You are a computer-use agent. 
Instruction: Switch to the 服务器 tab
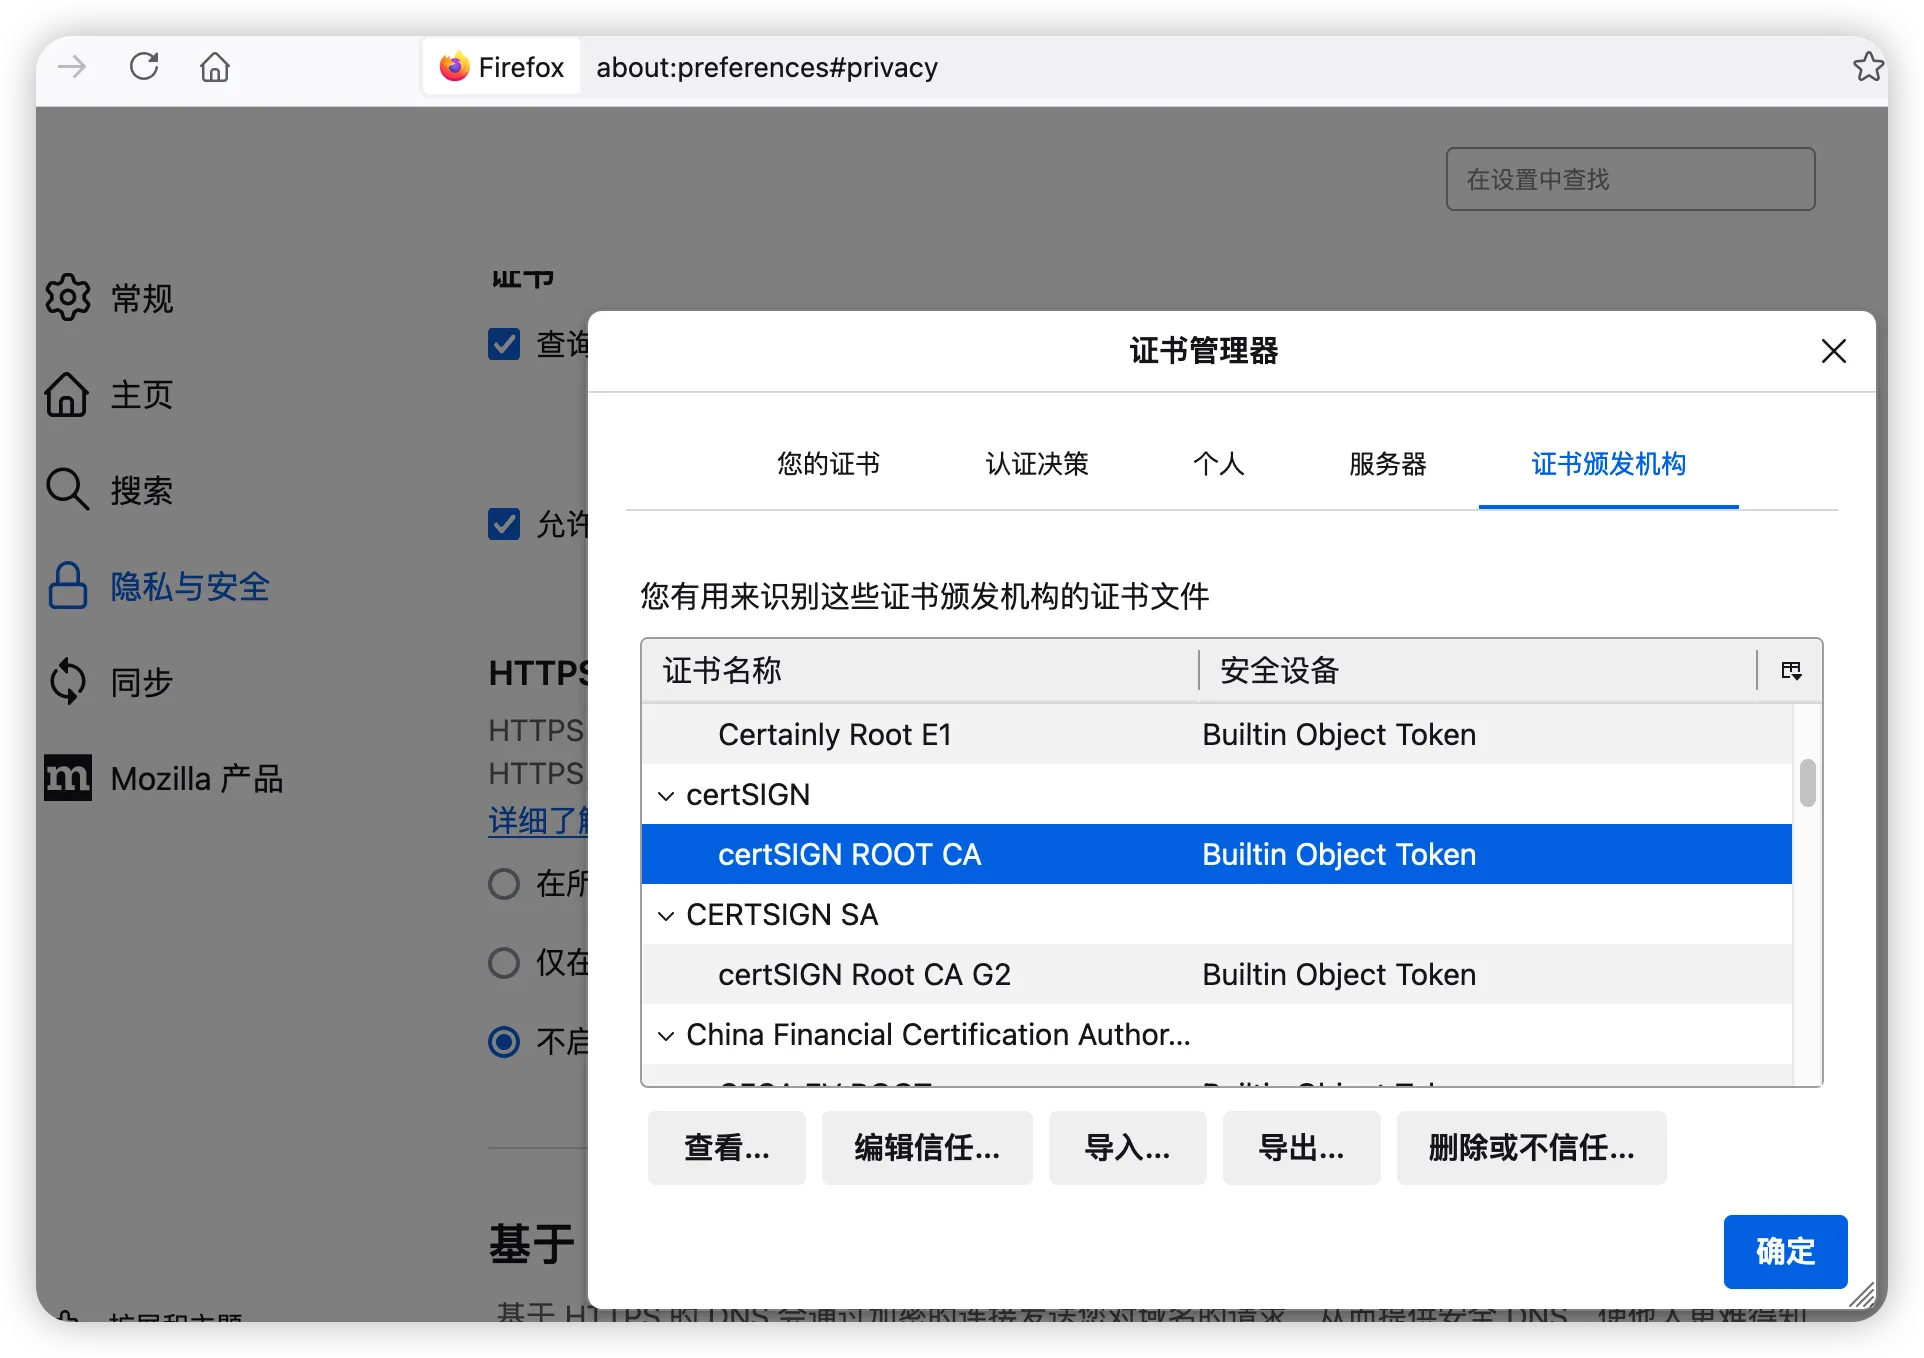[1387, 464]
